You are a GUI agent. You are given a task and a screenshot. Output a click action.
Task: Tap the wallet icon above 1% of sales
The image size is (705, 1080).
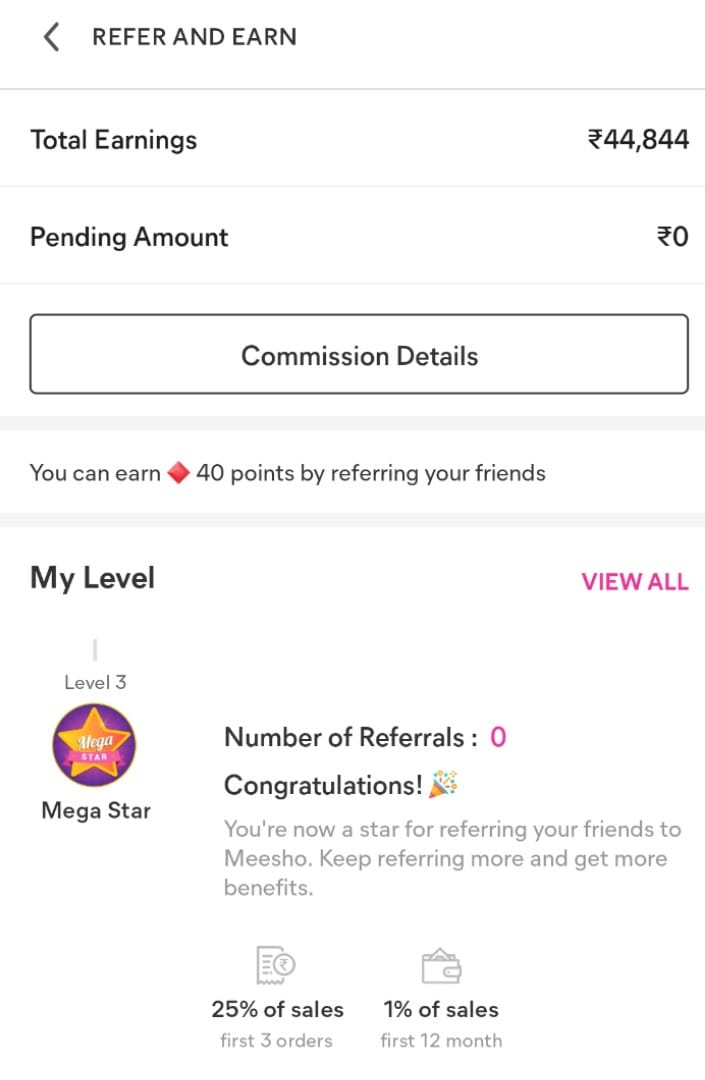[x=441, y=966]
